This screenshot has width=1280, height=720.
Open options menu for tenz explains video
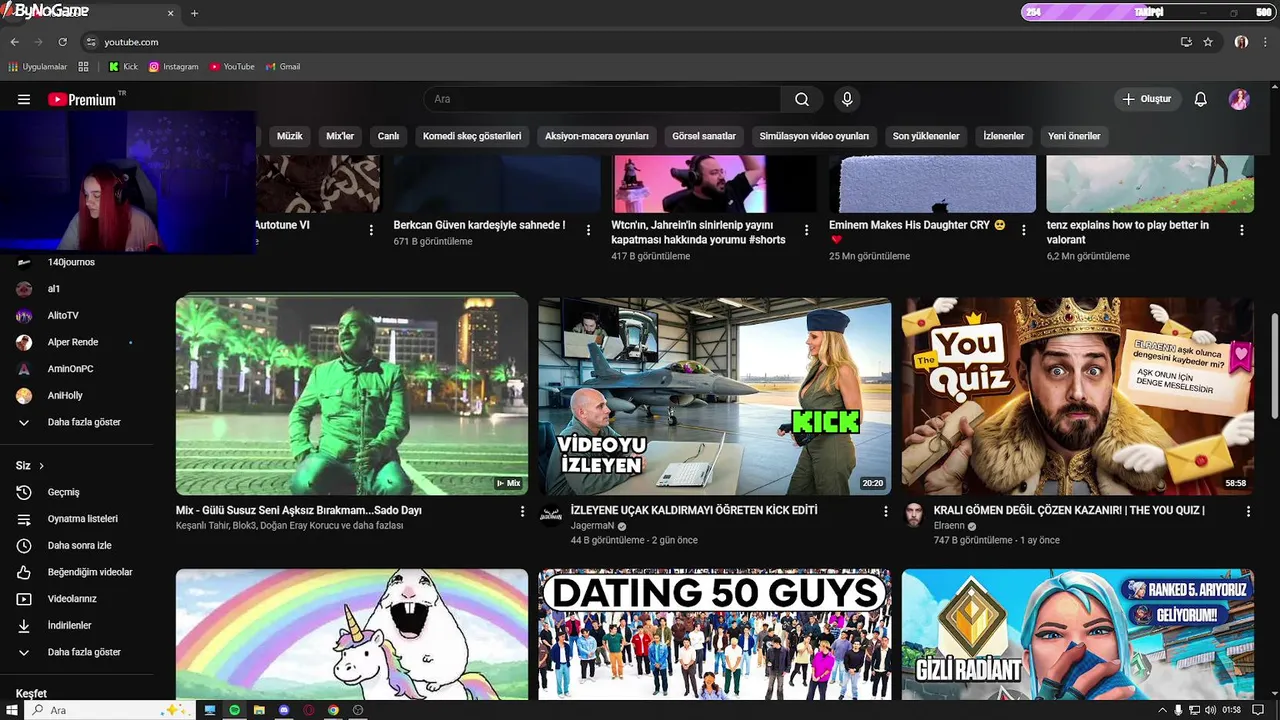click(x=1242, y=230)
